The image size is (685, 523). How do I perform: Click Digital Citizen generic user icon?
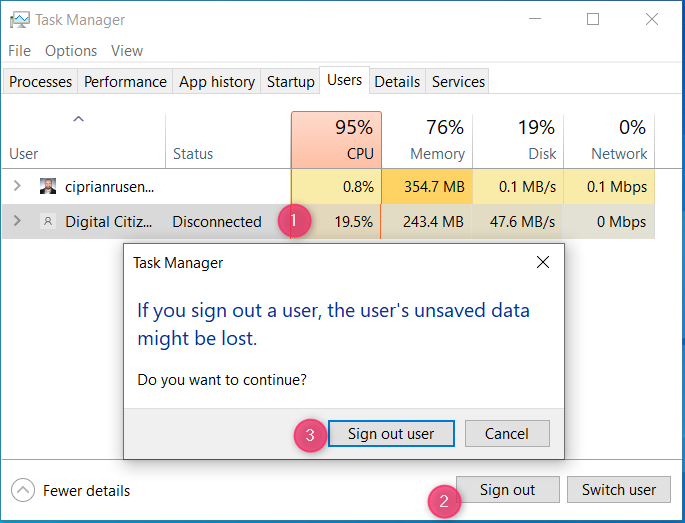(x=48, y=222)
